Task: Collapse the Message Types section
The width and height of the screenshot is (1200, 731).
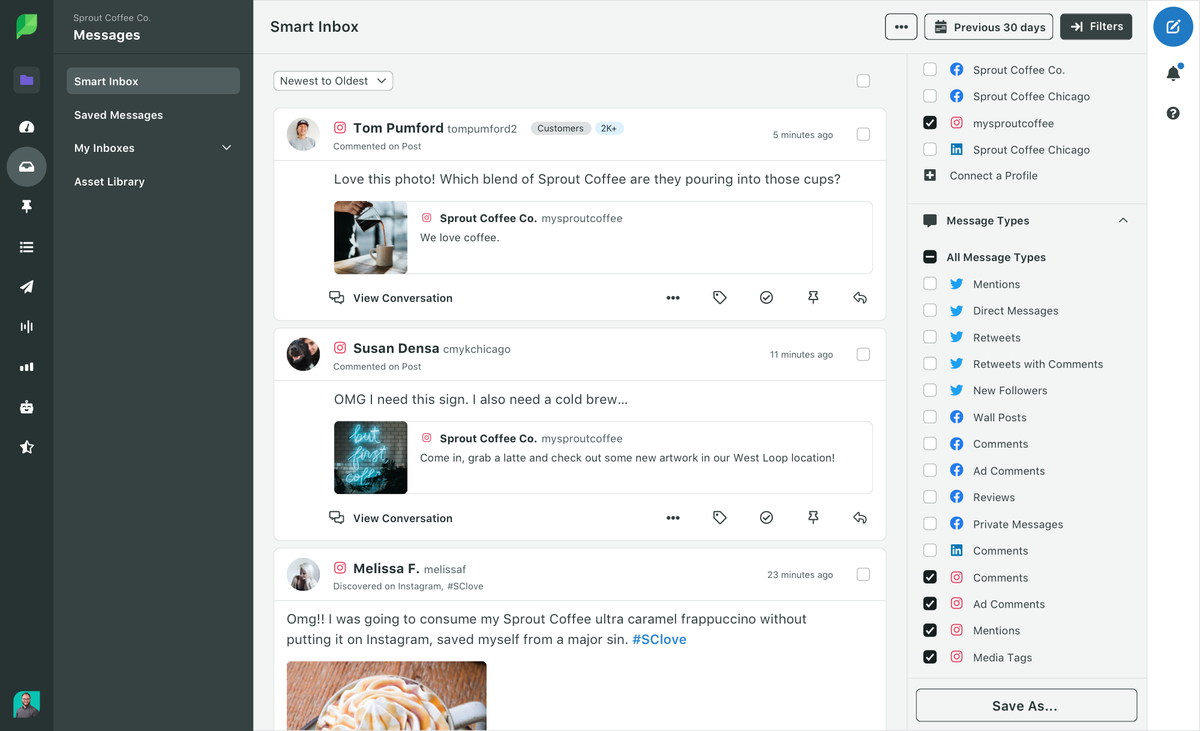Action: pos(1123,221)
